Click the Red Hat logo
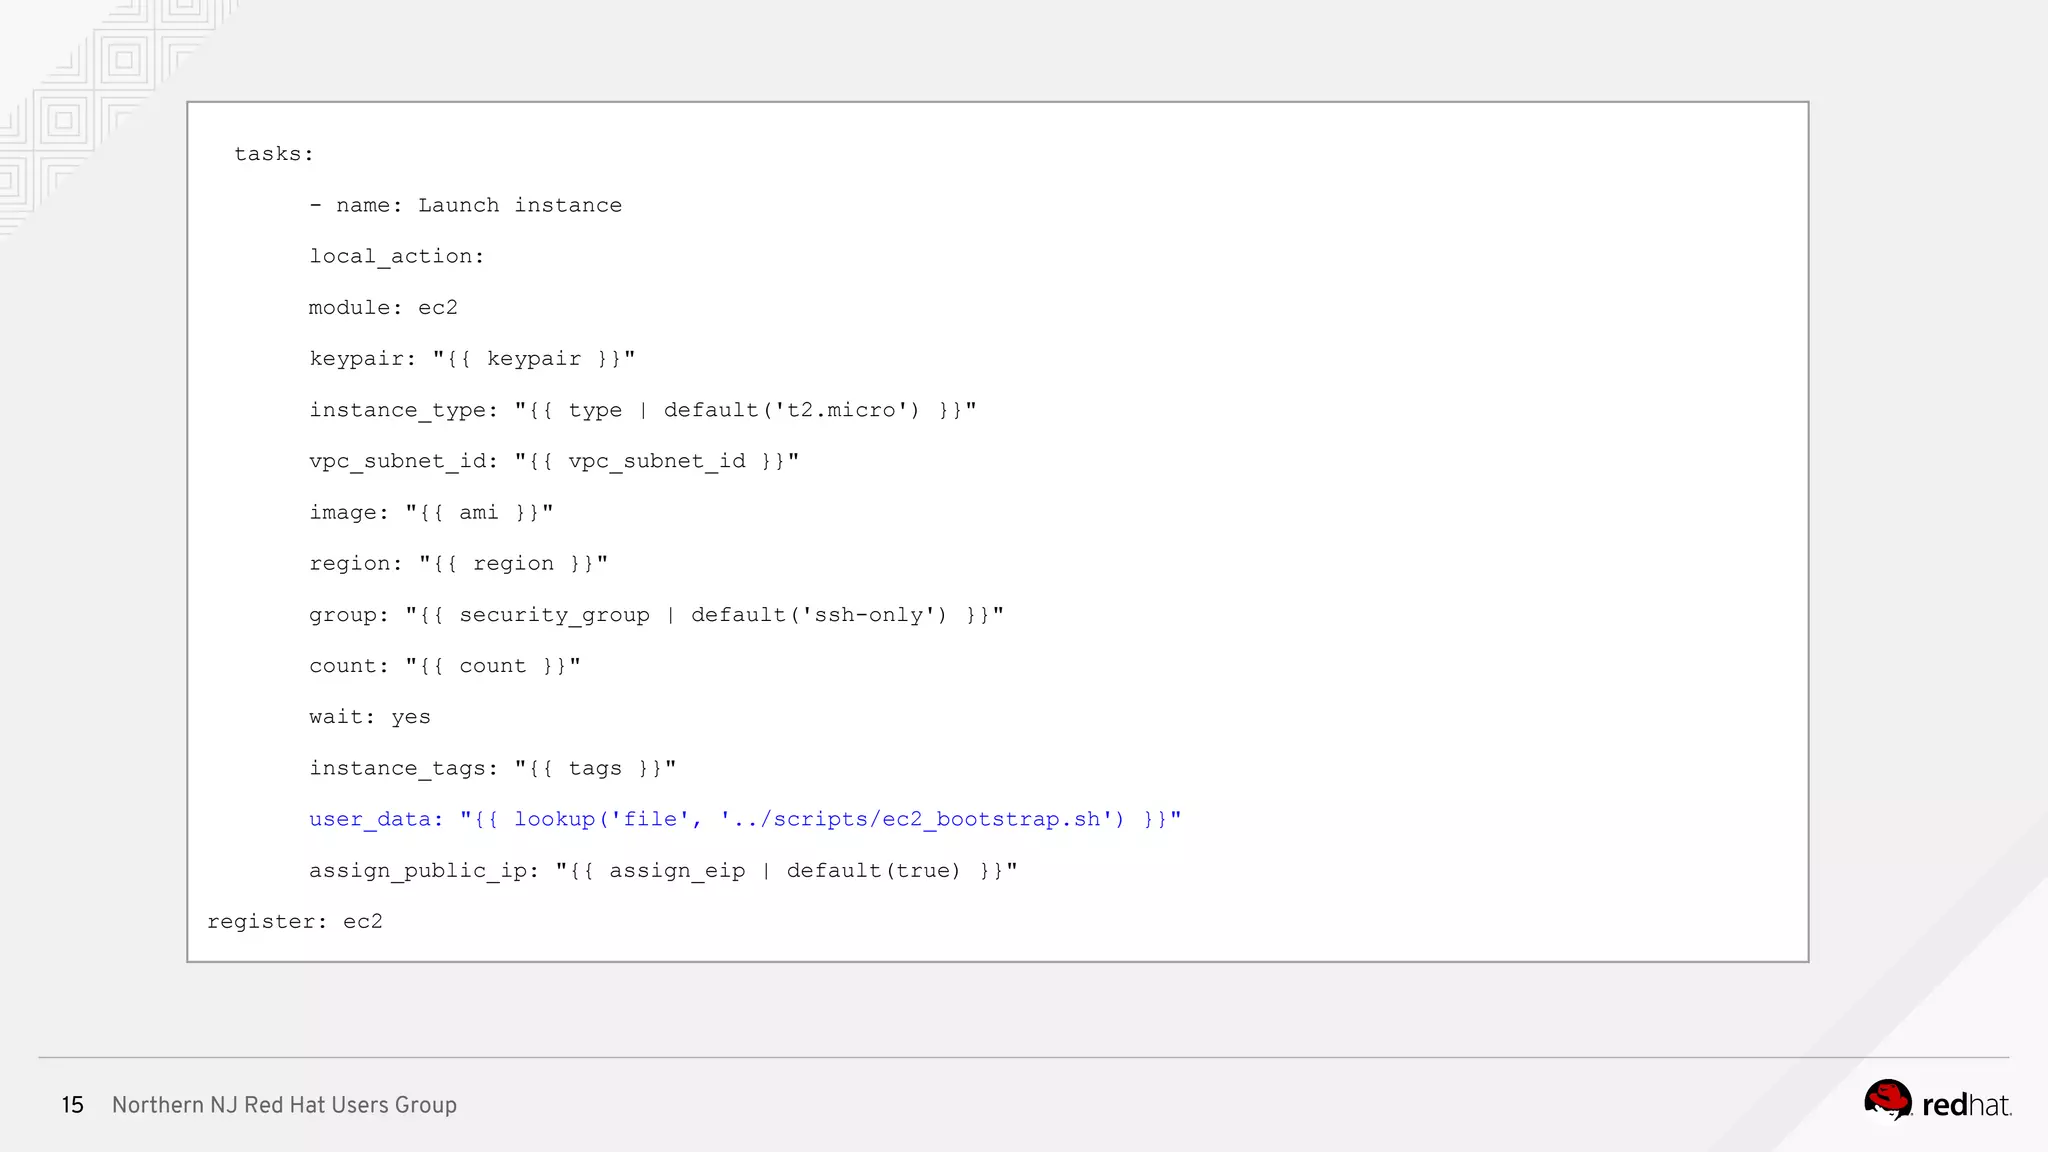The height and width of the screenshot is (1152, 2048). tap(1937, 1102)
